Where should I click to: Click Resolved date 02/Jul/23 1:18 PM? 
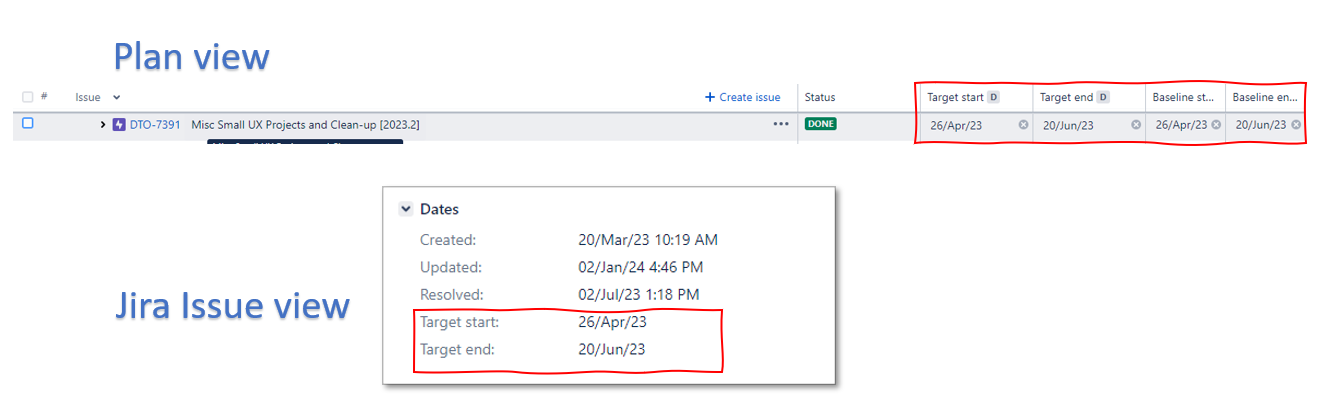pyautogui.click(x=639, y=295)
